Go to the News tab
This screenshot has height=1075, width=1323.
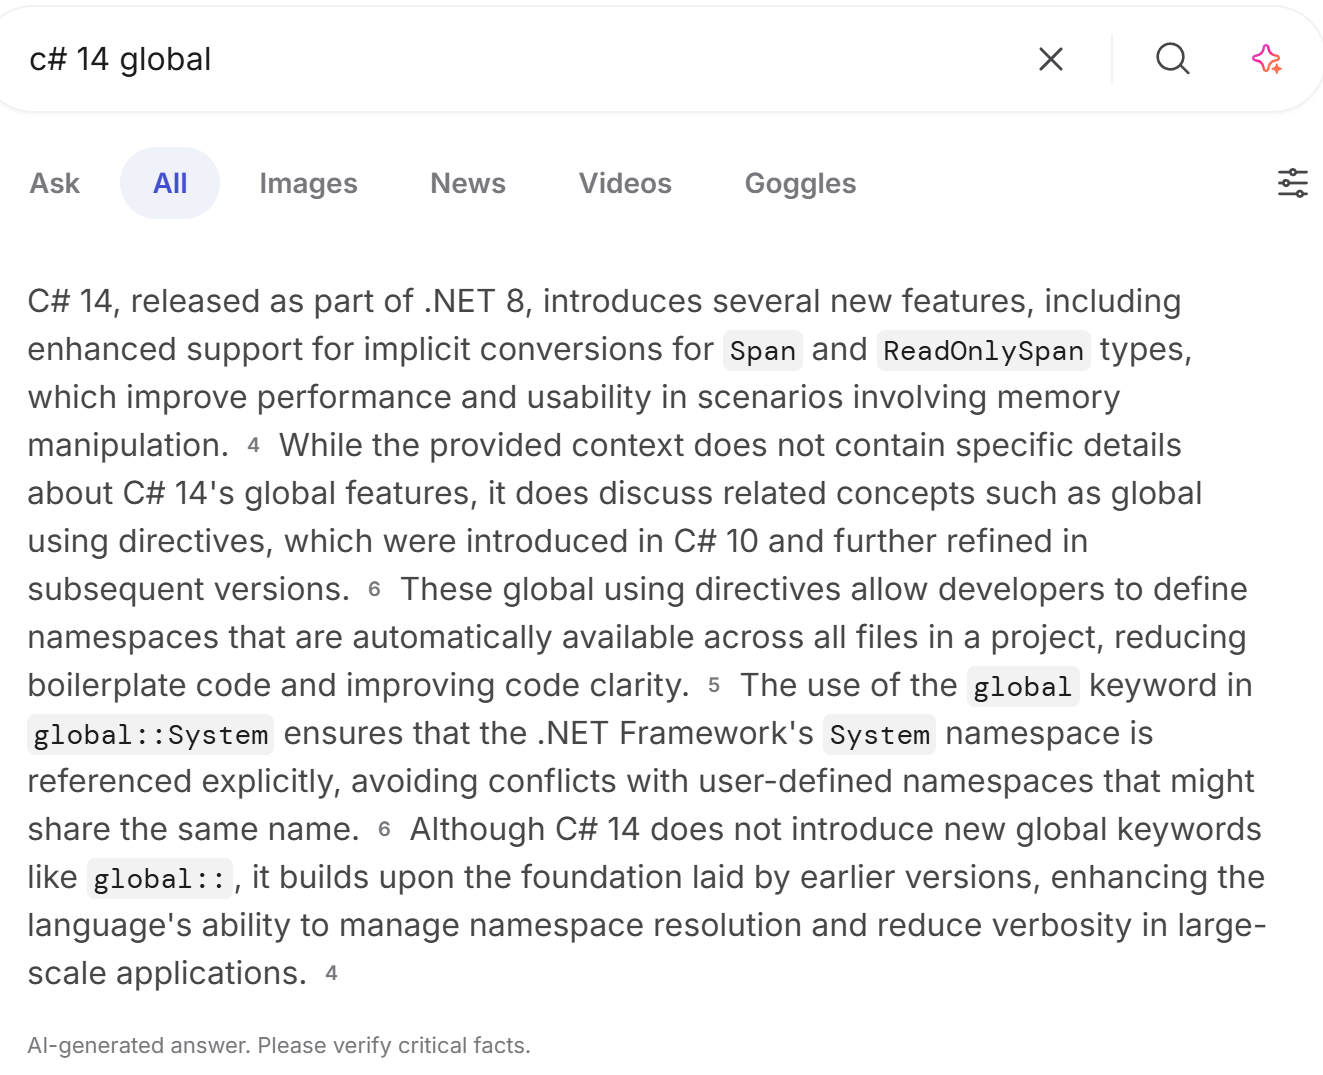tap(468, 183)
